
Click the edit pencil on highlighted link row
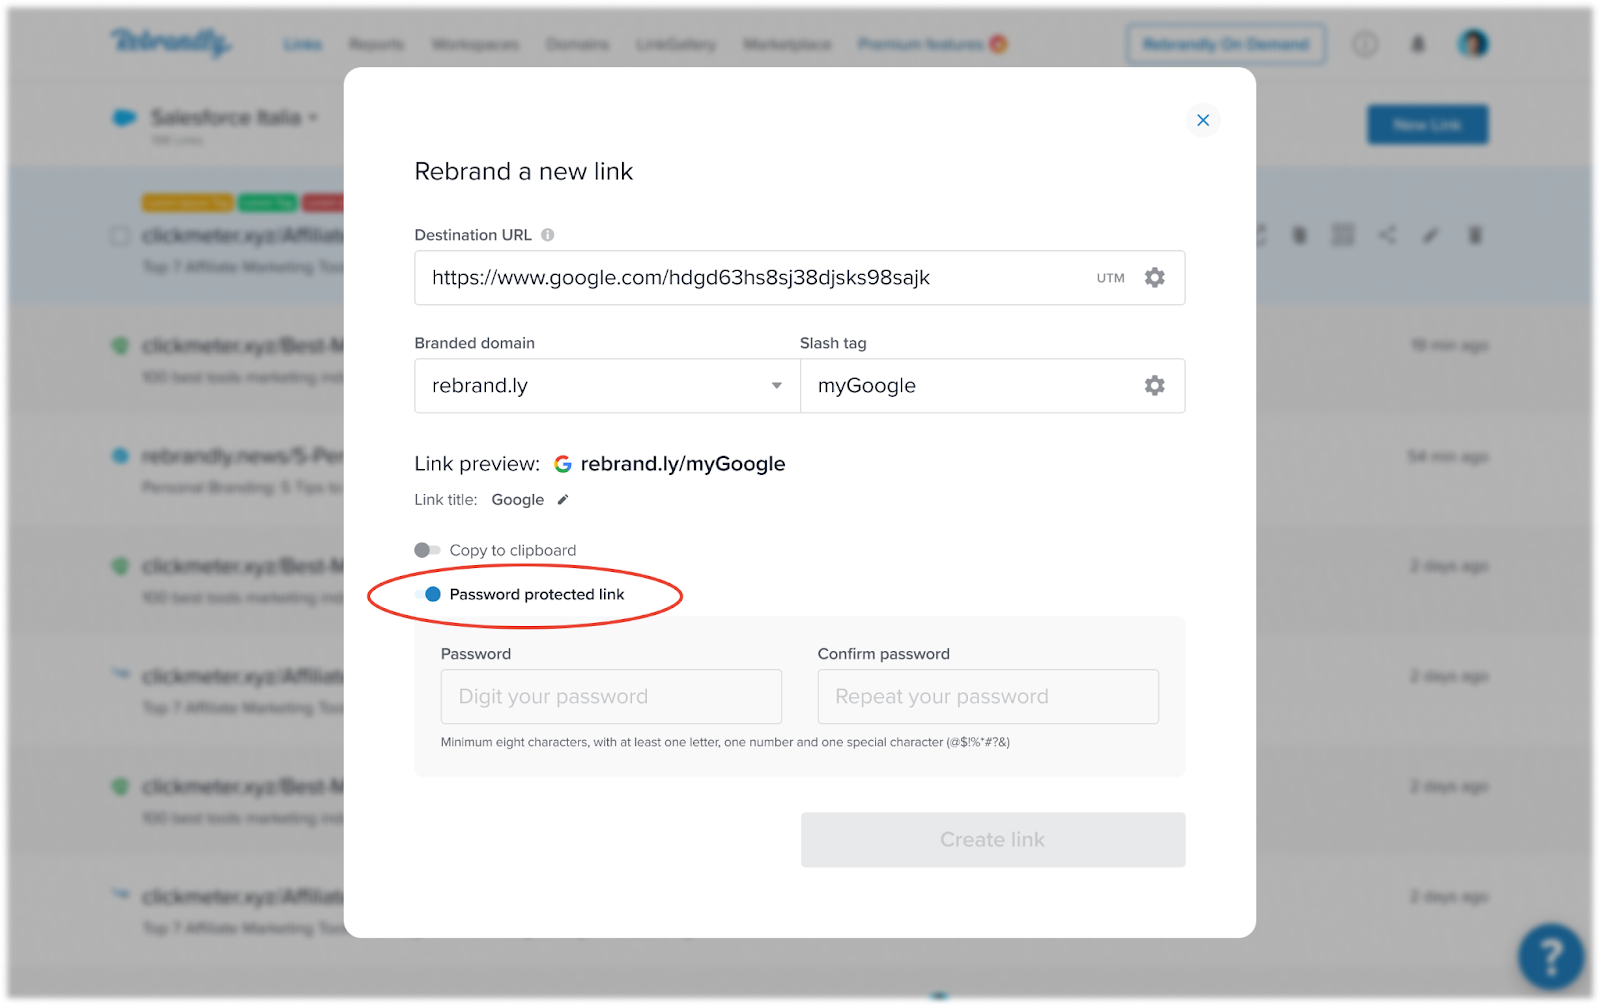coord(1431,235)
